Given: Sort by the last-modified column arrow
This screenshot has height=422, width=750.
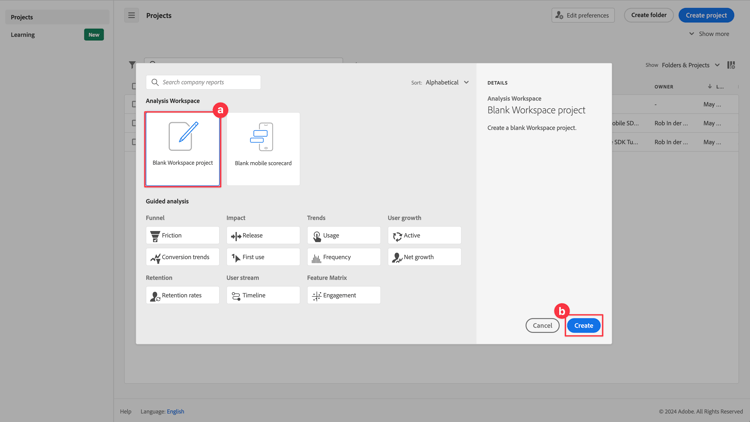Looking at the screenshot, I should point(710,87).
